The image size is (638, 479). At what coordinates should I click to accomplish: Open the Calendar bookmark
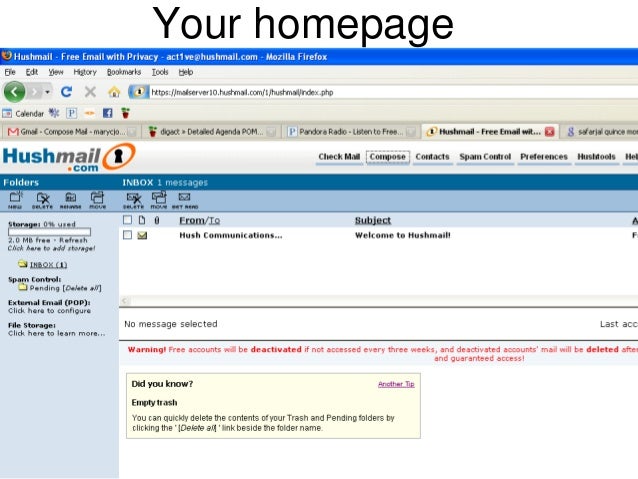pyautogui.click(x=23, y=114)
